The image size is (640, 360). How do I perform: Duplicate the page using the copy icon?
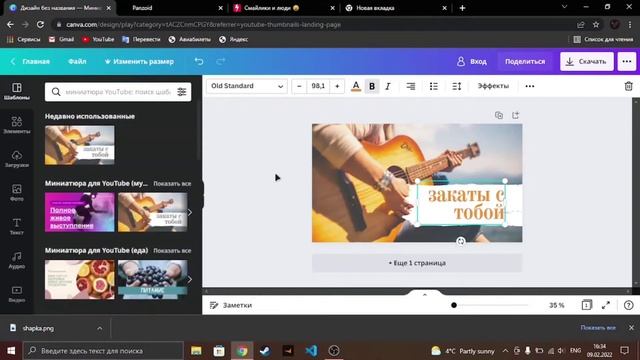point(499,115)
